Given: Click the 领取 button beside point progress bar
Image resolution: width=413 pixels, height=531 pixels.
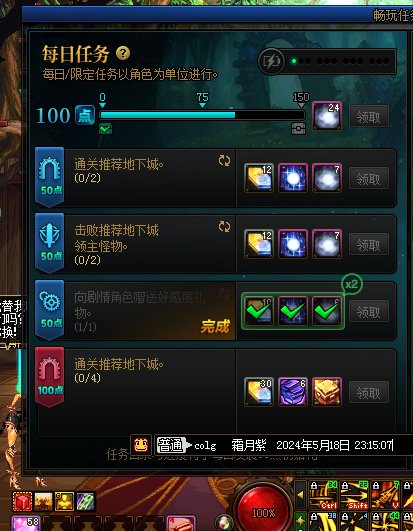Looking at the screenshot, I should pyautogui.click(x=369, y=117).
